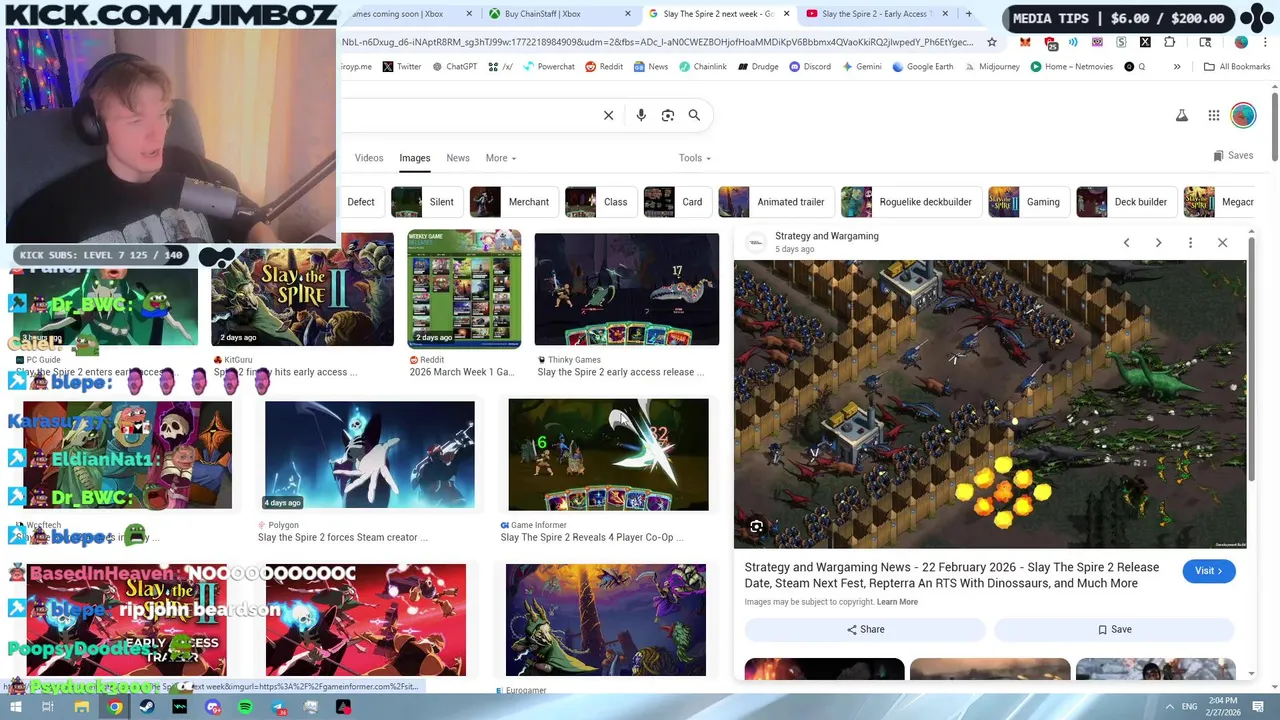This screenshot has width=1280, height=720.
Task: Open Chrome extensions puzzle icon
Action: point(1170,42)
